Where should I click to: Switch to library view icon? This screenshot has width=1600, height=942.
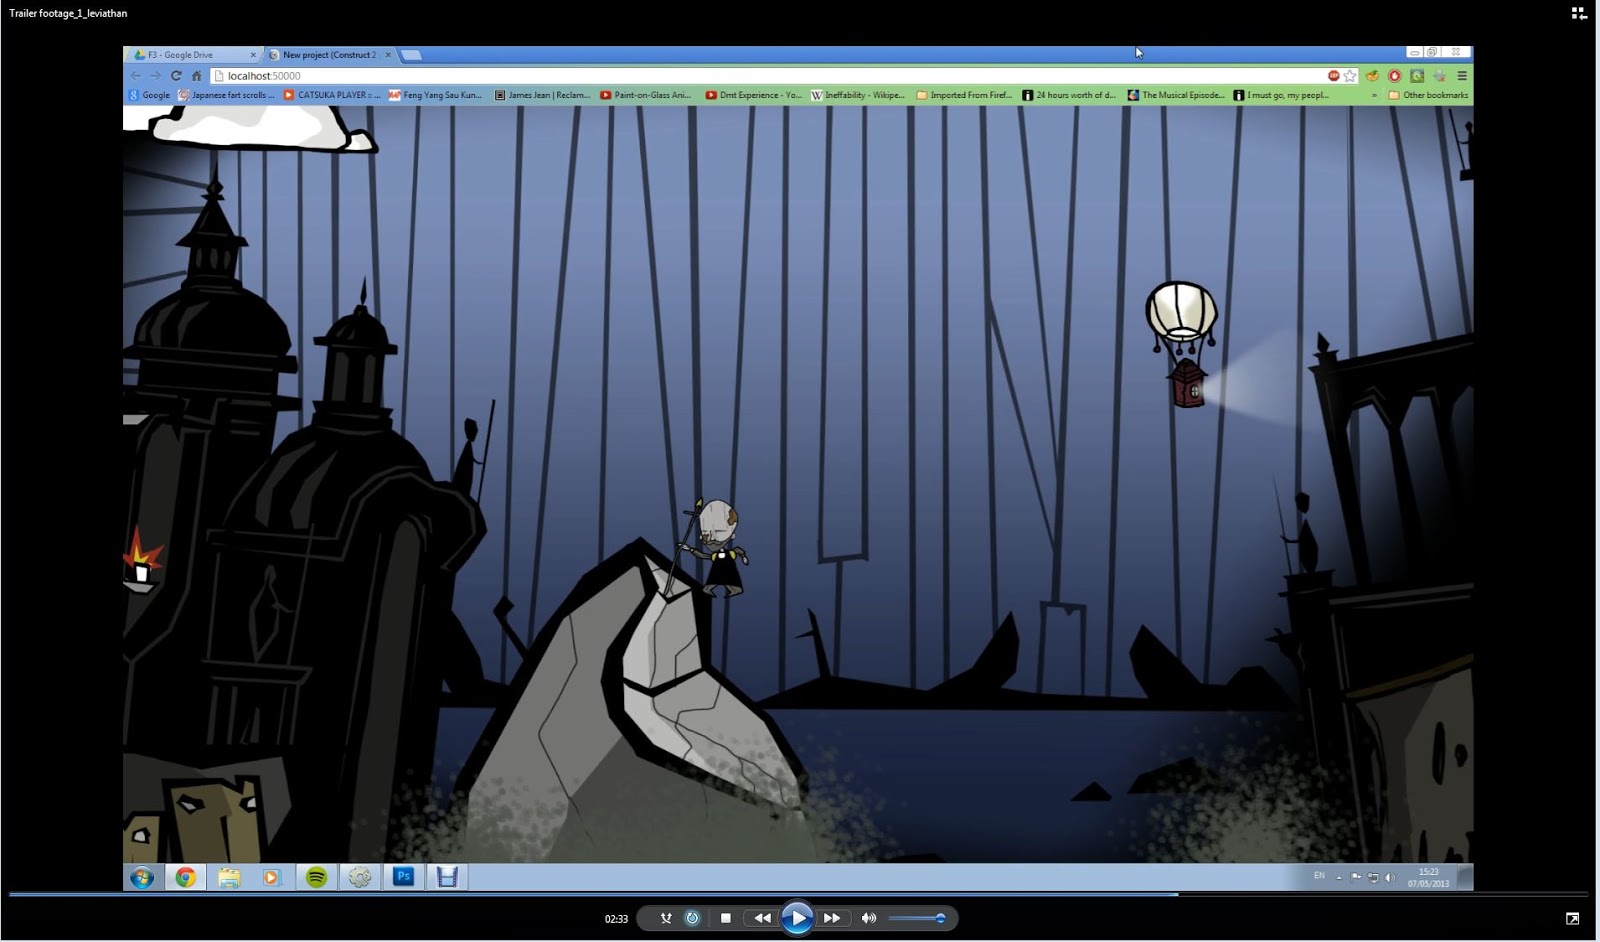[1579, 13]
